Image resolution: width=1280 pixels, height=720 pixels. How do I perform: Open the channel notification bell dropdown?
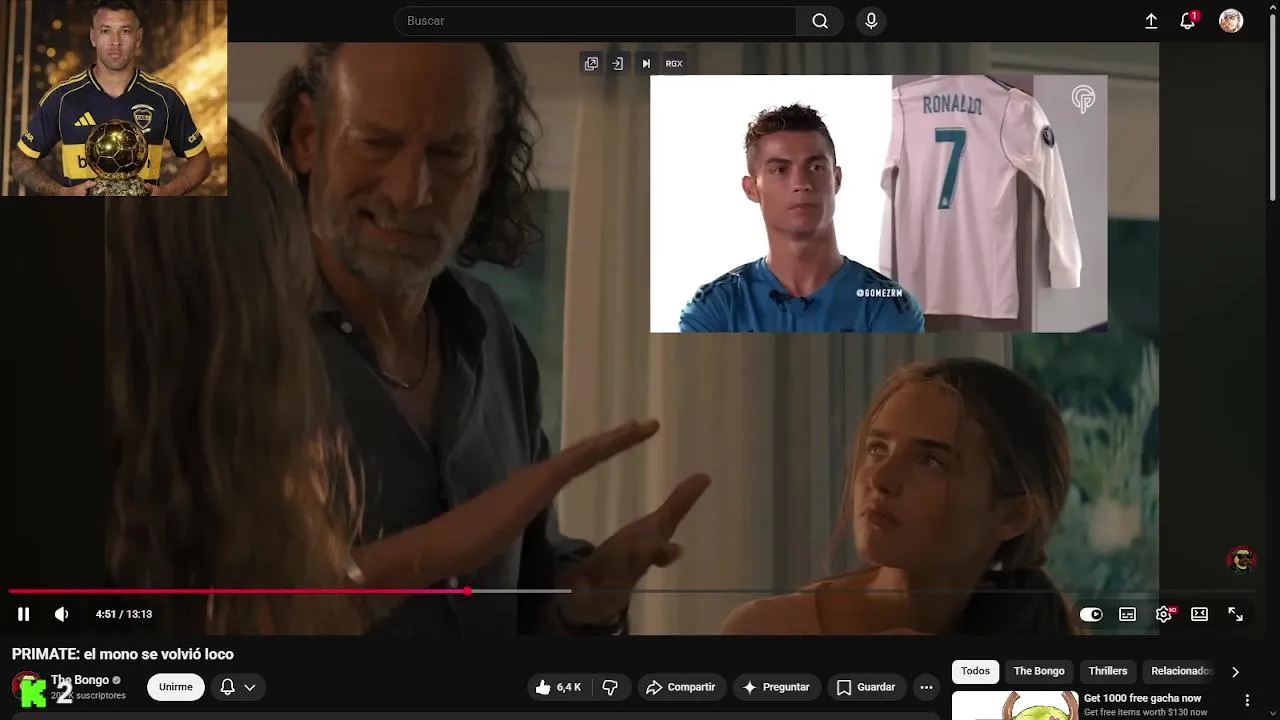[238, 687]
